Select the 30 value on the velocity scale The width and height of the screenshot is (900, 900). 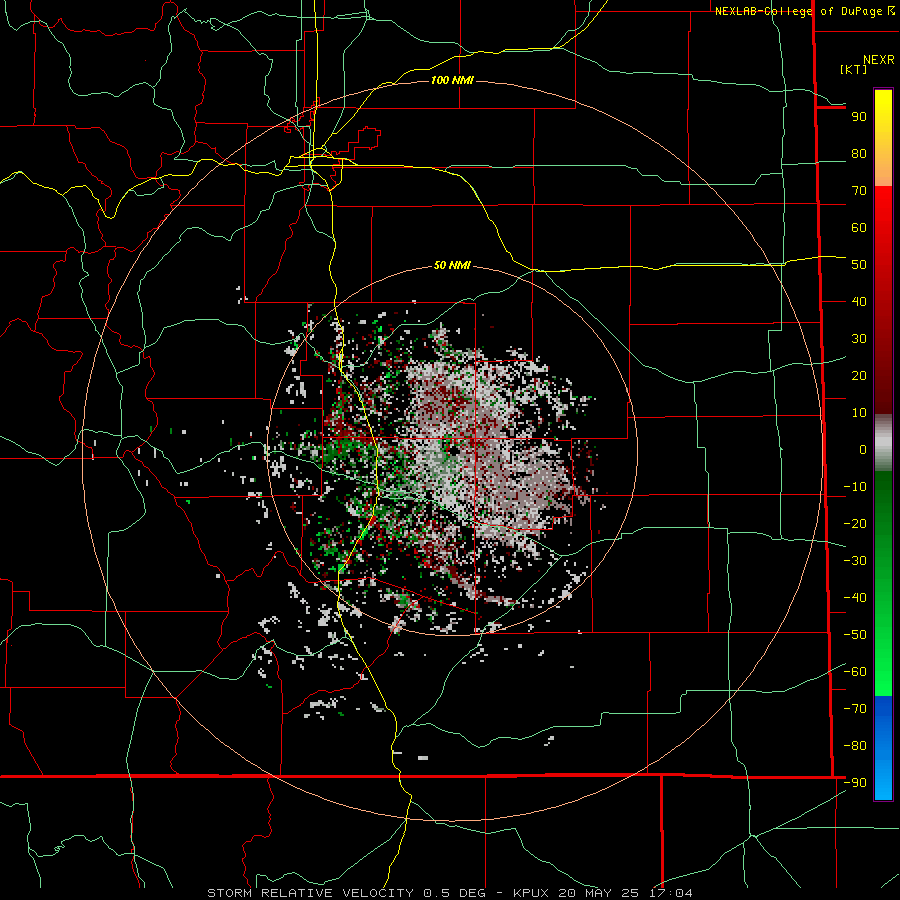coord(859,339)
